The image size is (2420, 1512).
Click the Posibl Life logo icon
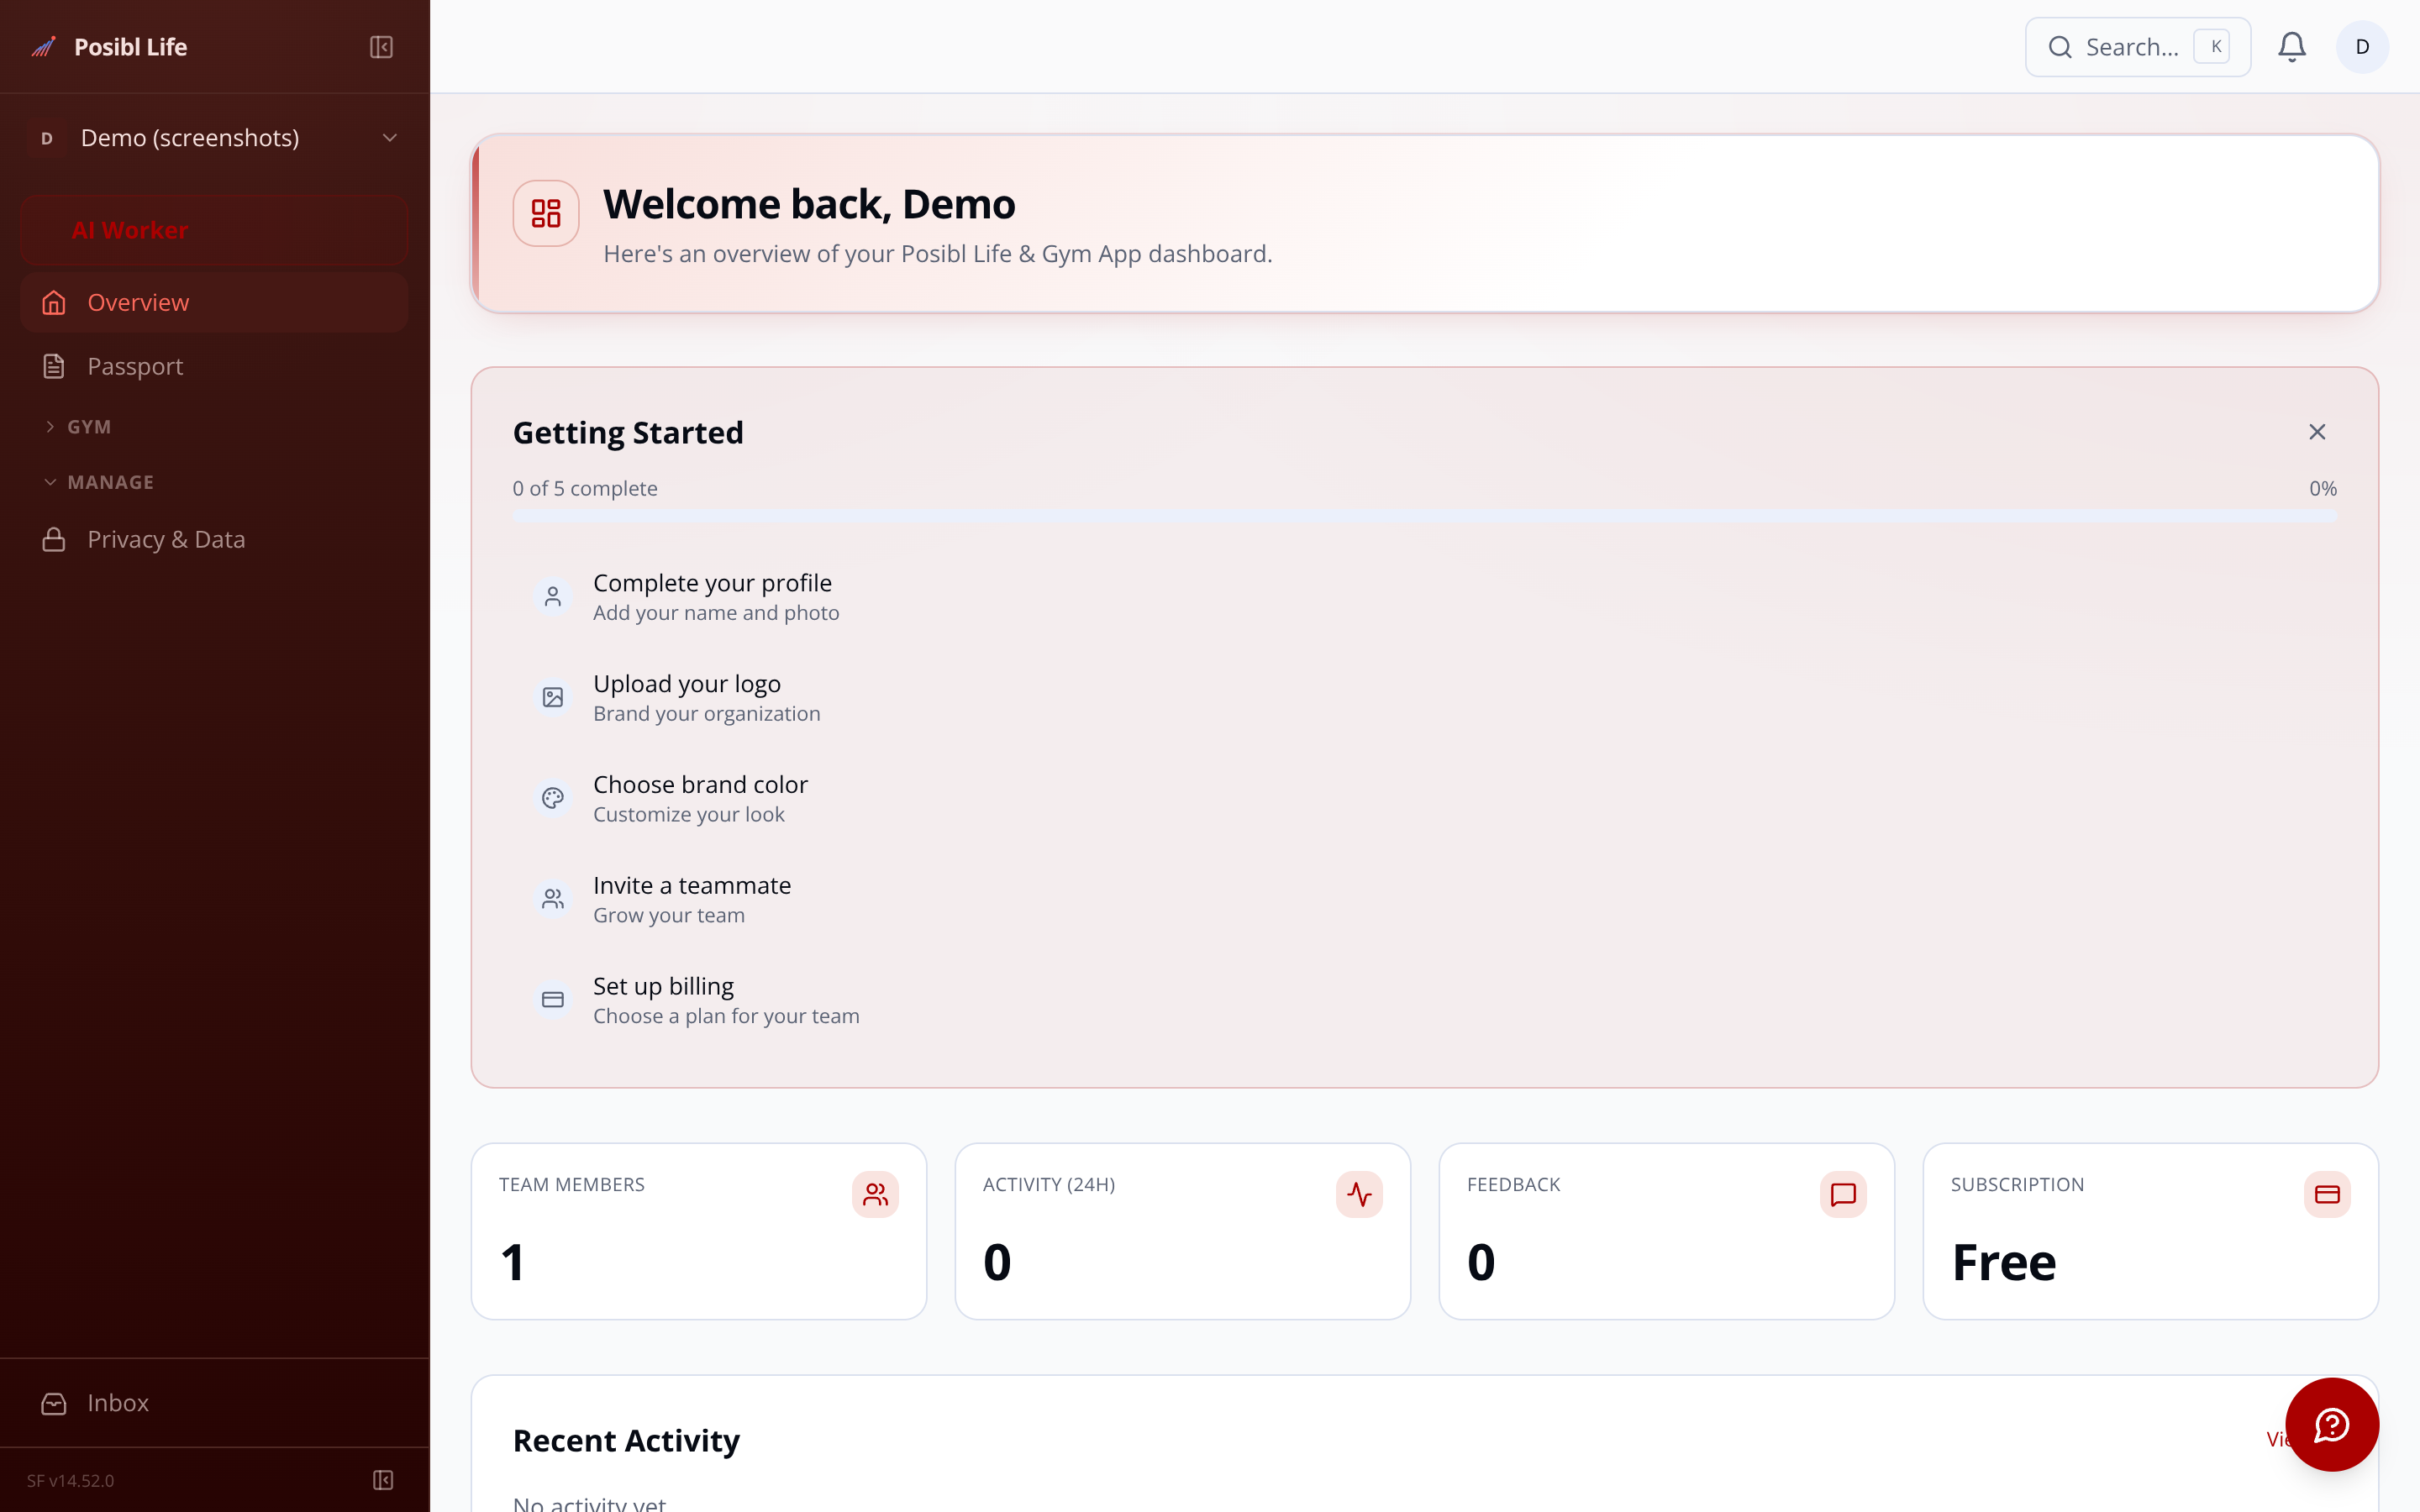[44, 47]
